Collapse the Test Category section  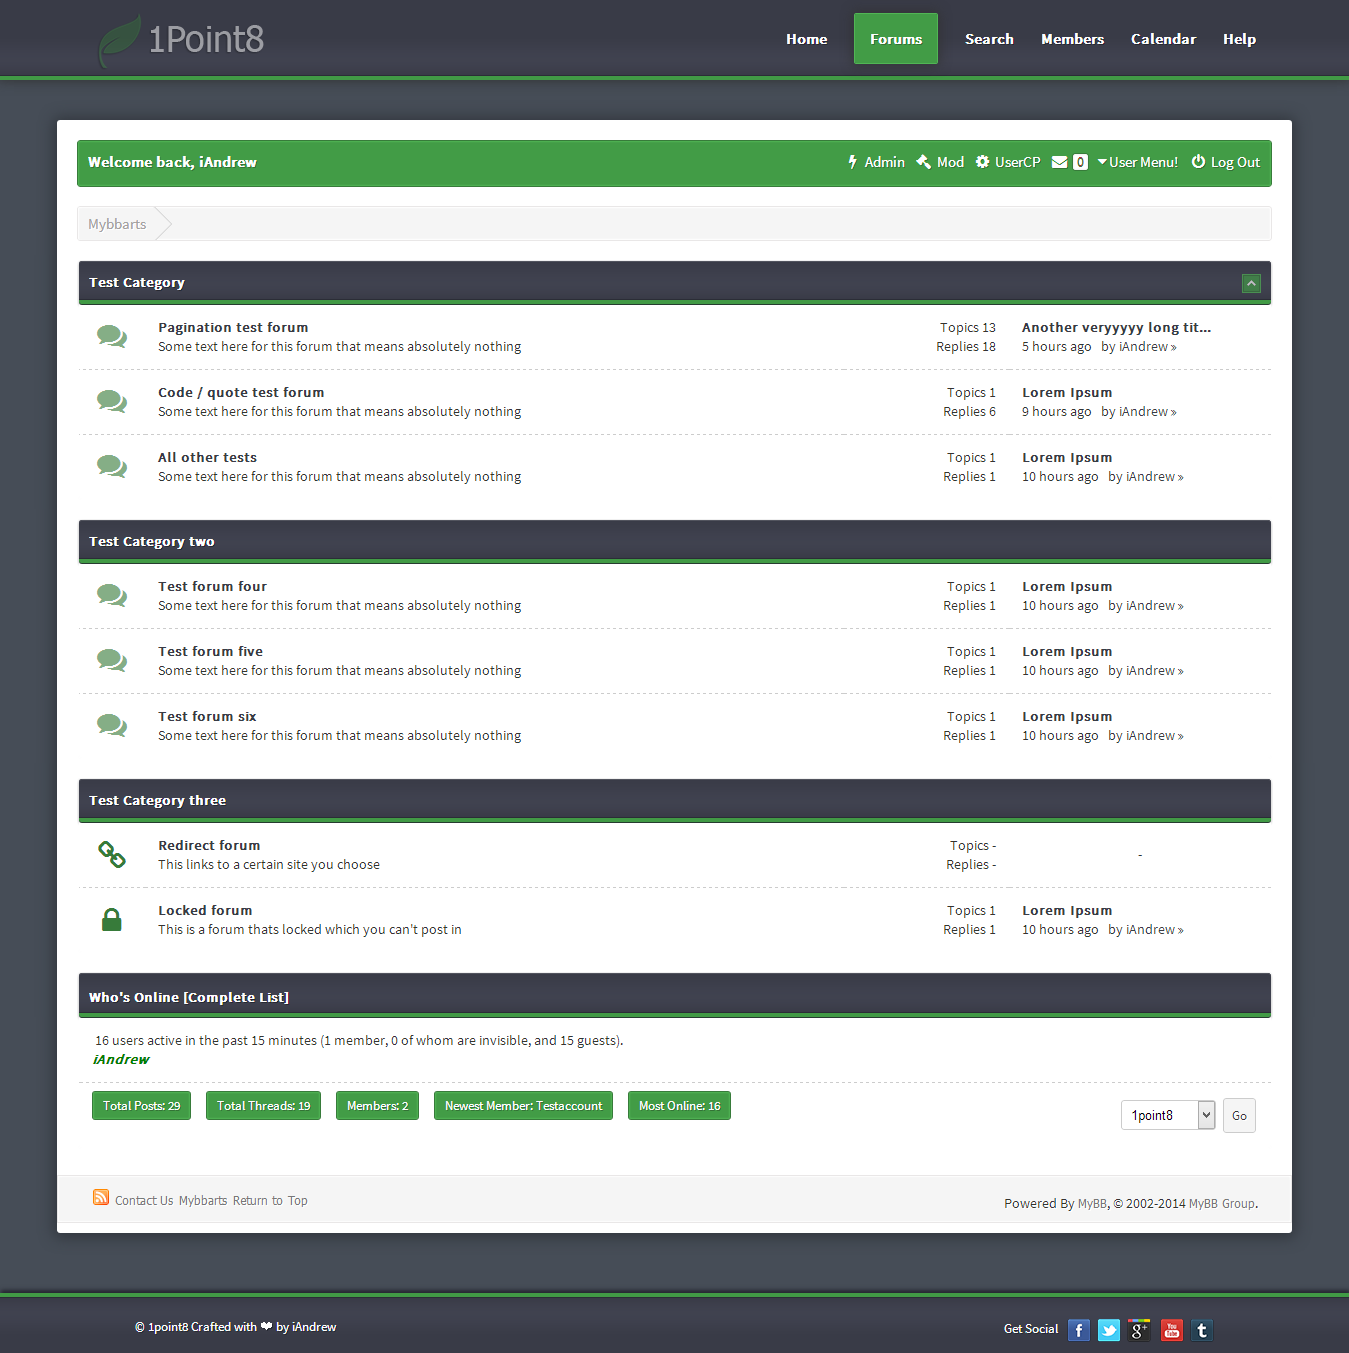[x=1251, y=283]
